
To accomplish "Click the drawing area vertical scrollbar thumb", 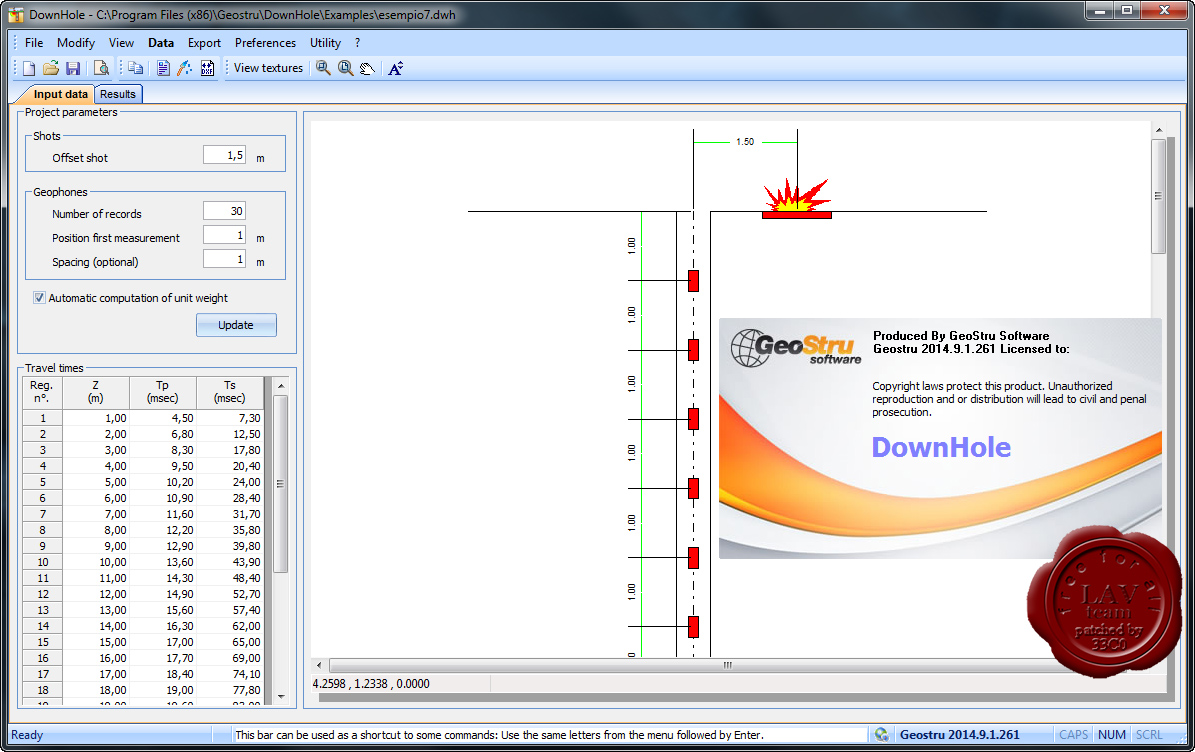I will [x=1158, y=196].
